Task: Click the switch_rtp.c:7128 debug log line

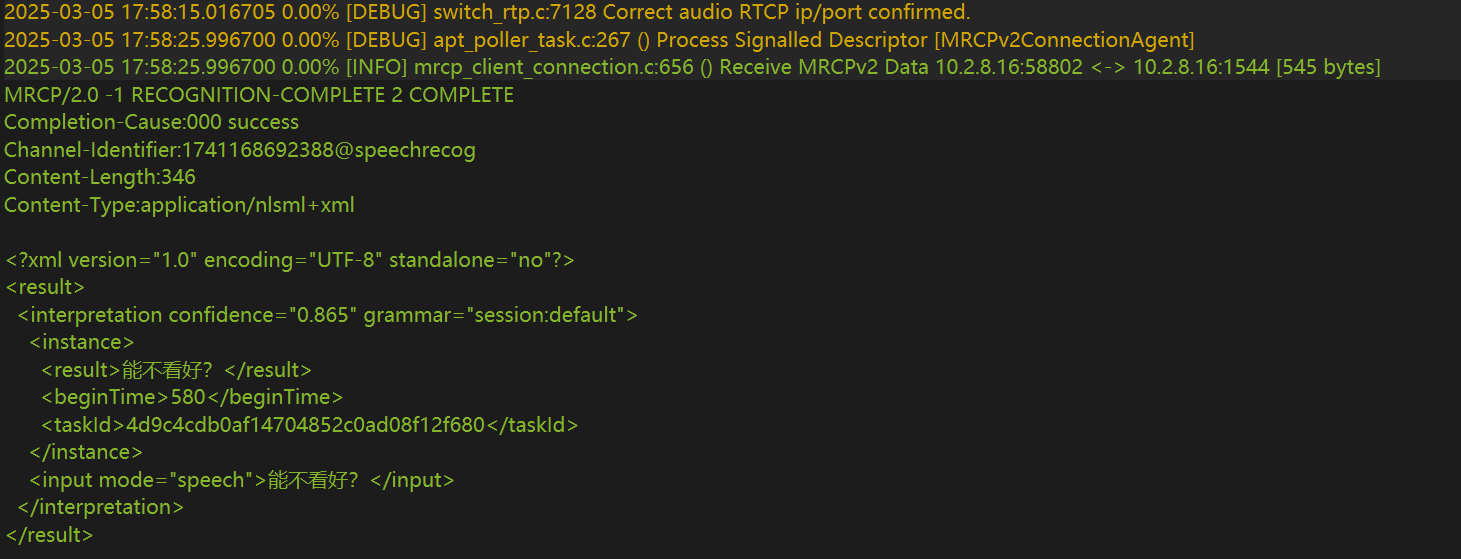Action: point(487,13)
